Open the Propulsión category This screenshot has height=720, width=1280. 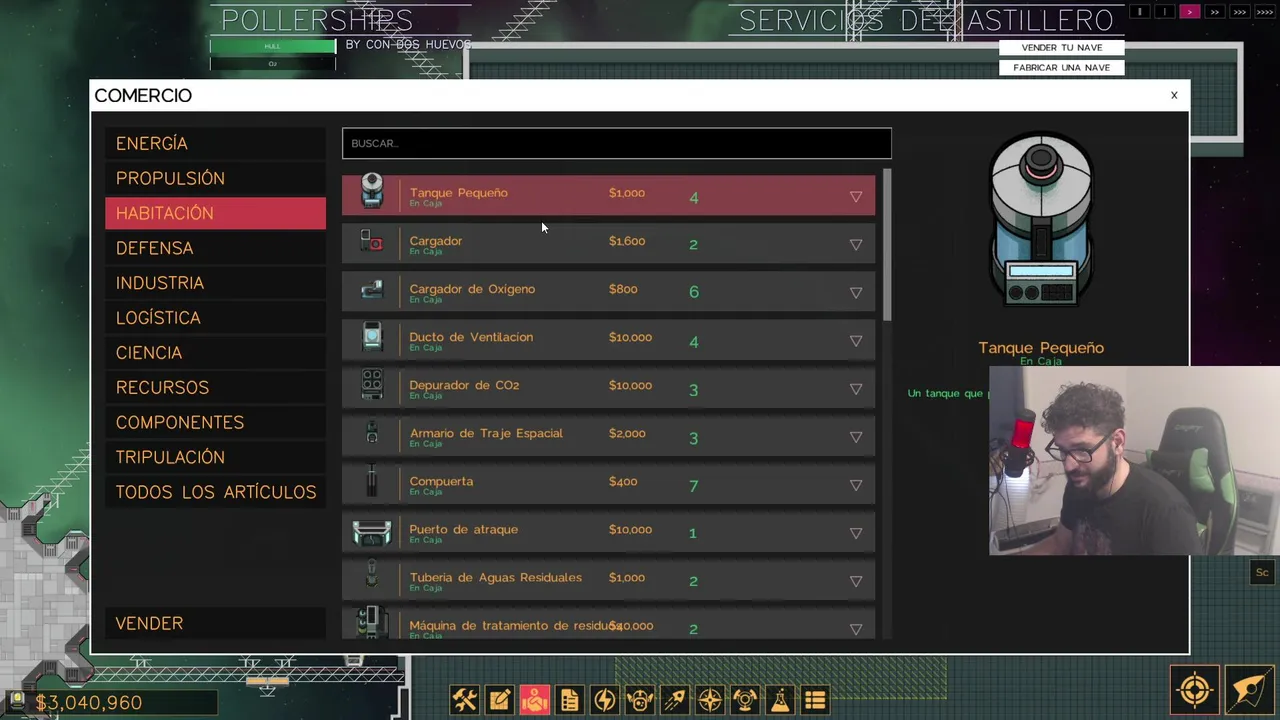[x=215, y=178]
